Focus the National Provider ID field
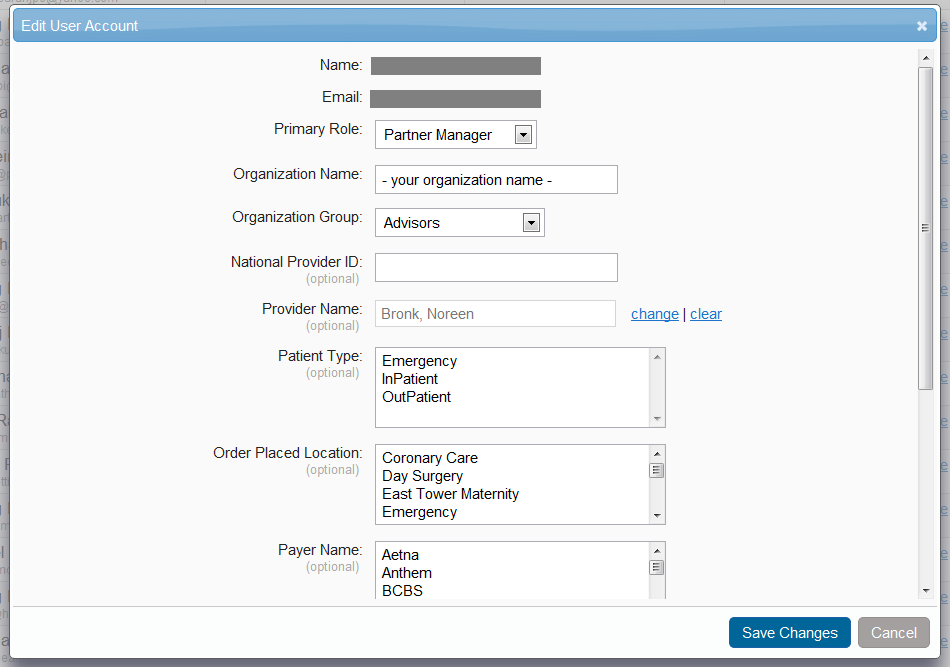Screen dimensions: 950x667 click(x=496, y=268)
